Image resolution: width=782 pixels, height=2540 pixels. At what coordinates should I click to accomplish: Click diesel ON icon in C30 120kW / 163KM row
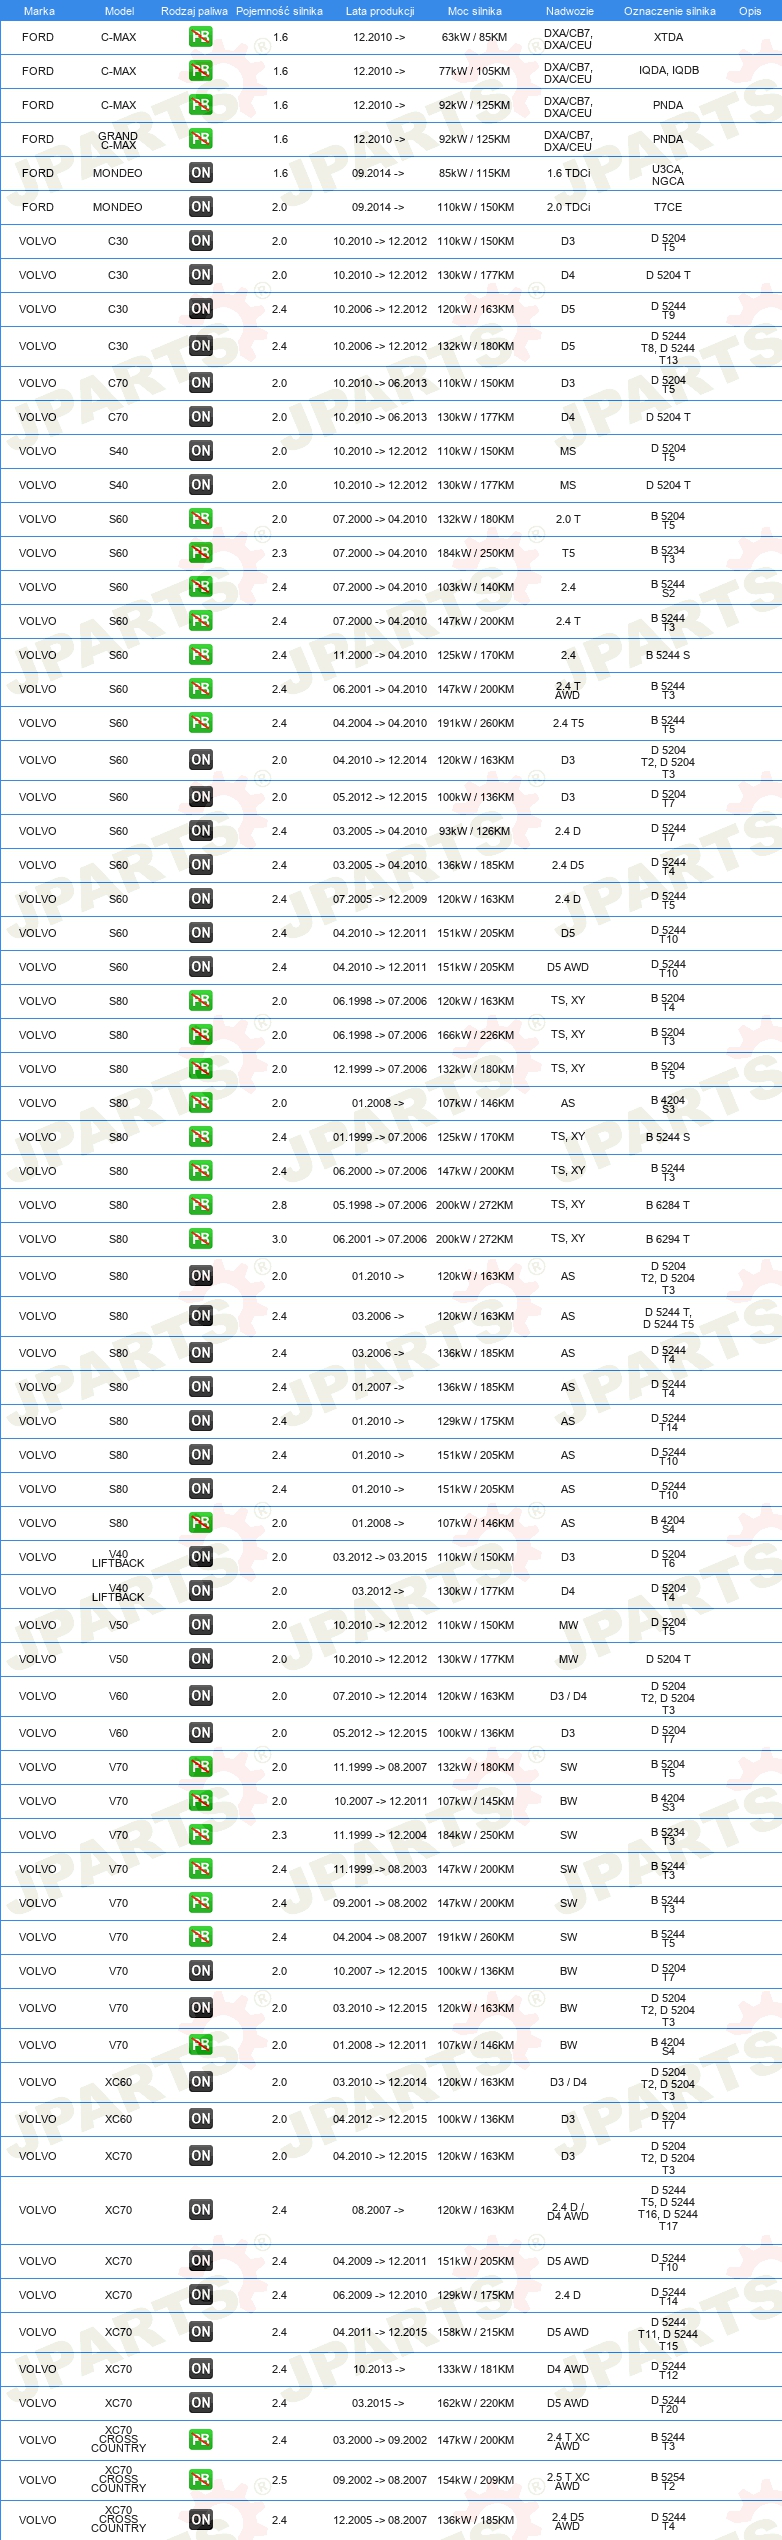(201, 309)
